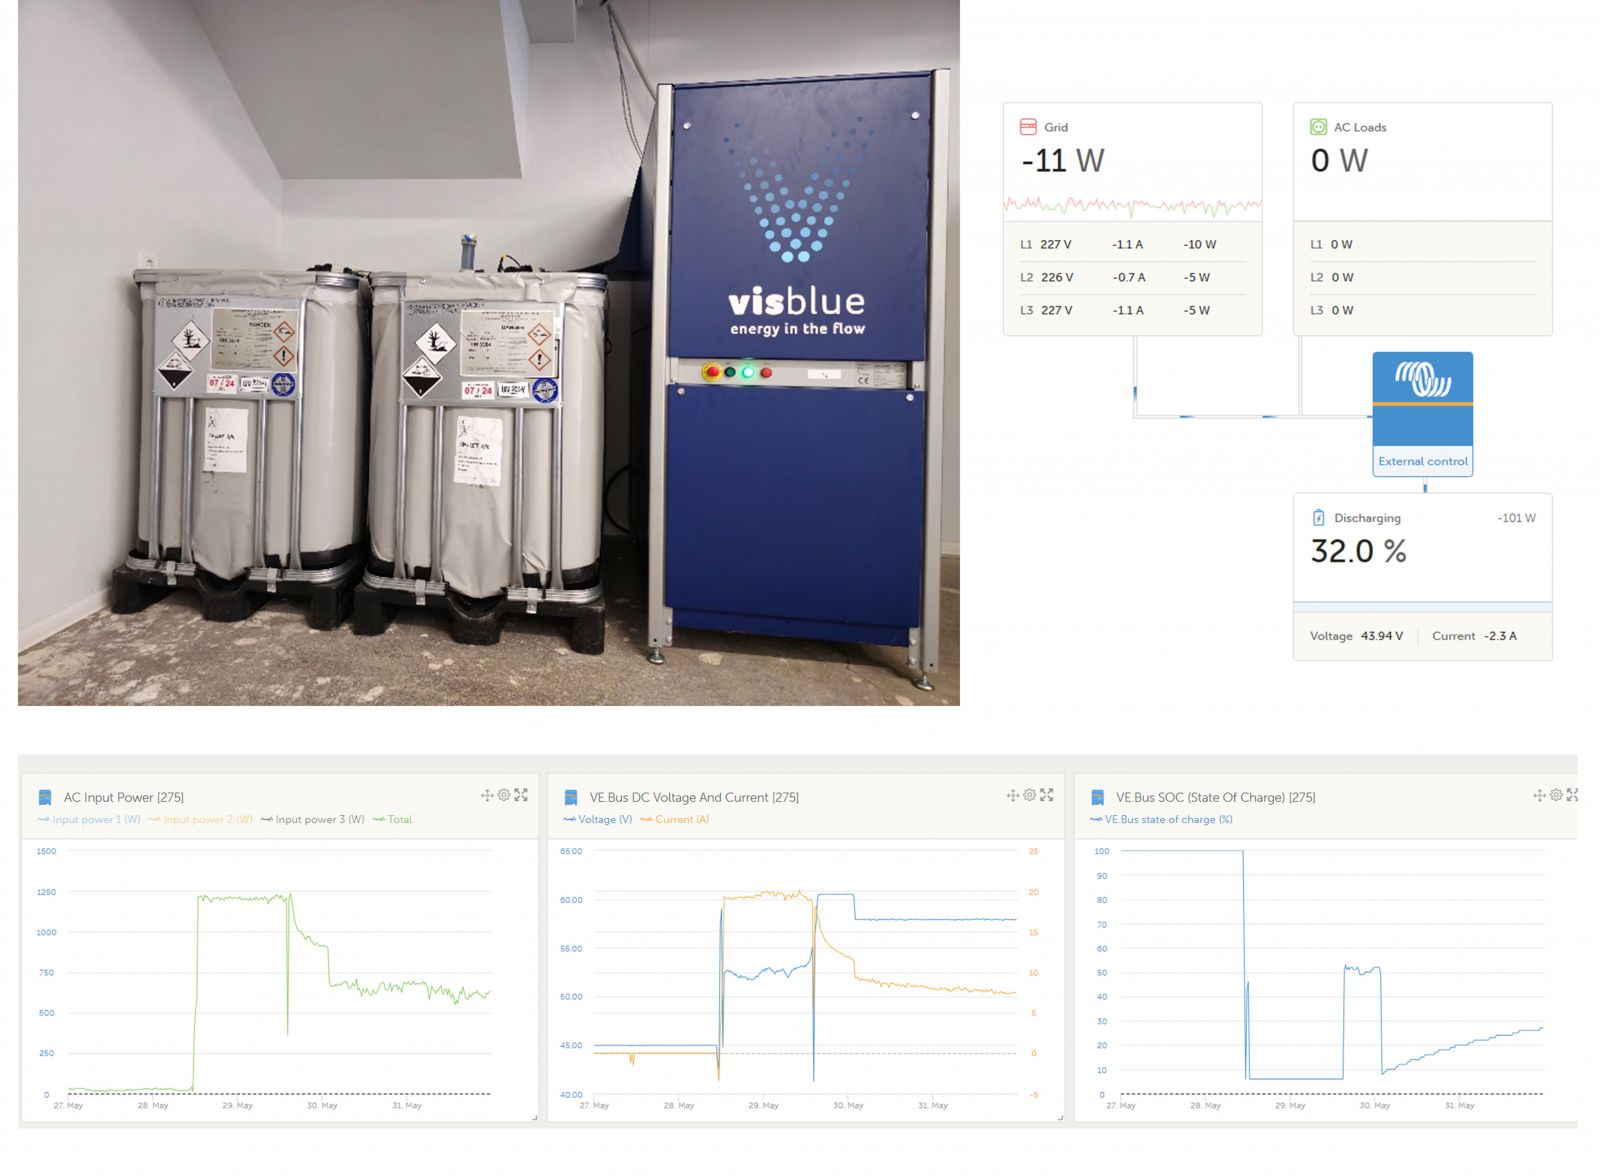Image resolution: width=1600 pixels, height=1176 pixels.
Task: Click the AC Loads L1 0 W row
Action: click(x=1423, y=244)
